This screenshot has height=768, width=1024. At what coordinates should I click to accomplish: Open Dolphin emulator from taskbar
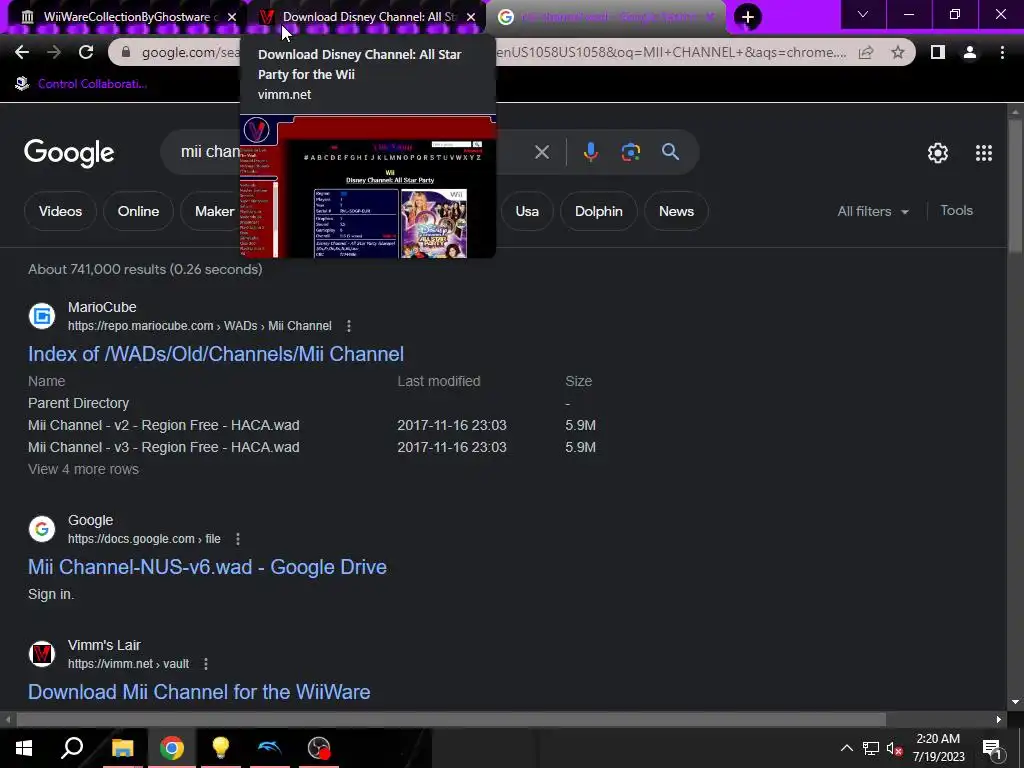coord(270,748)
